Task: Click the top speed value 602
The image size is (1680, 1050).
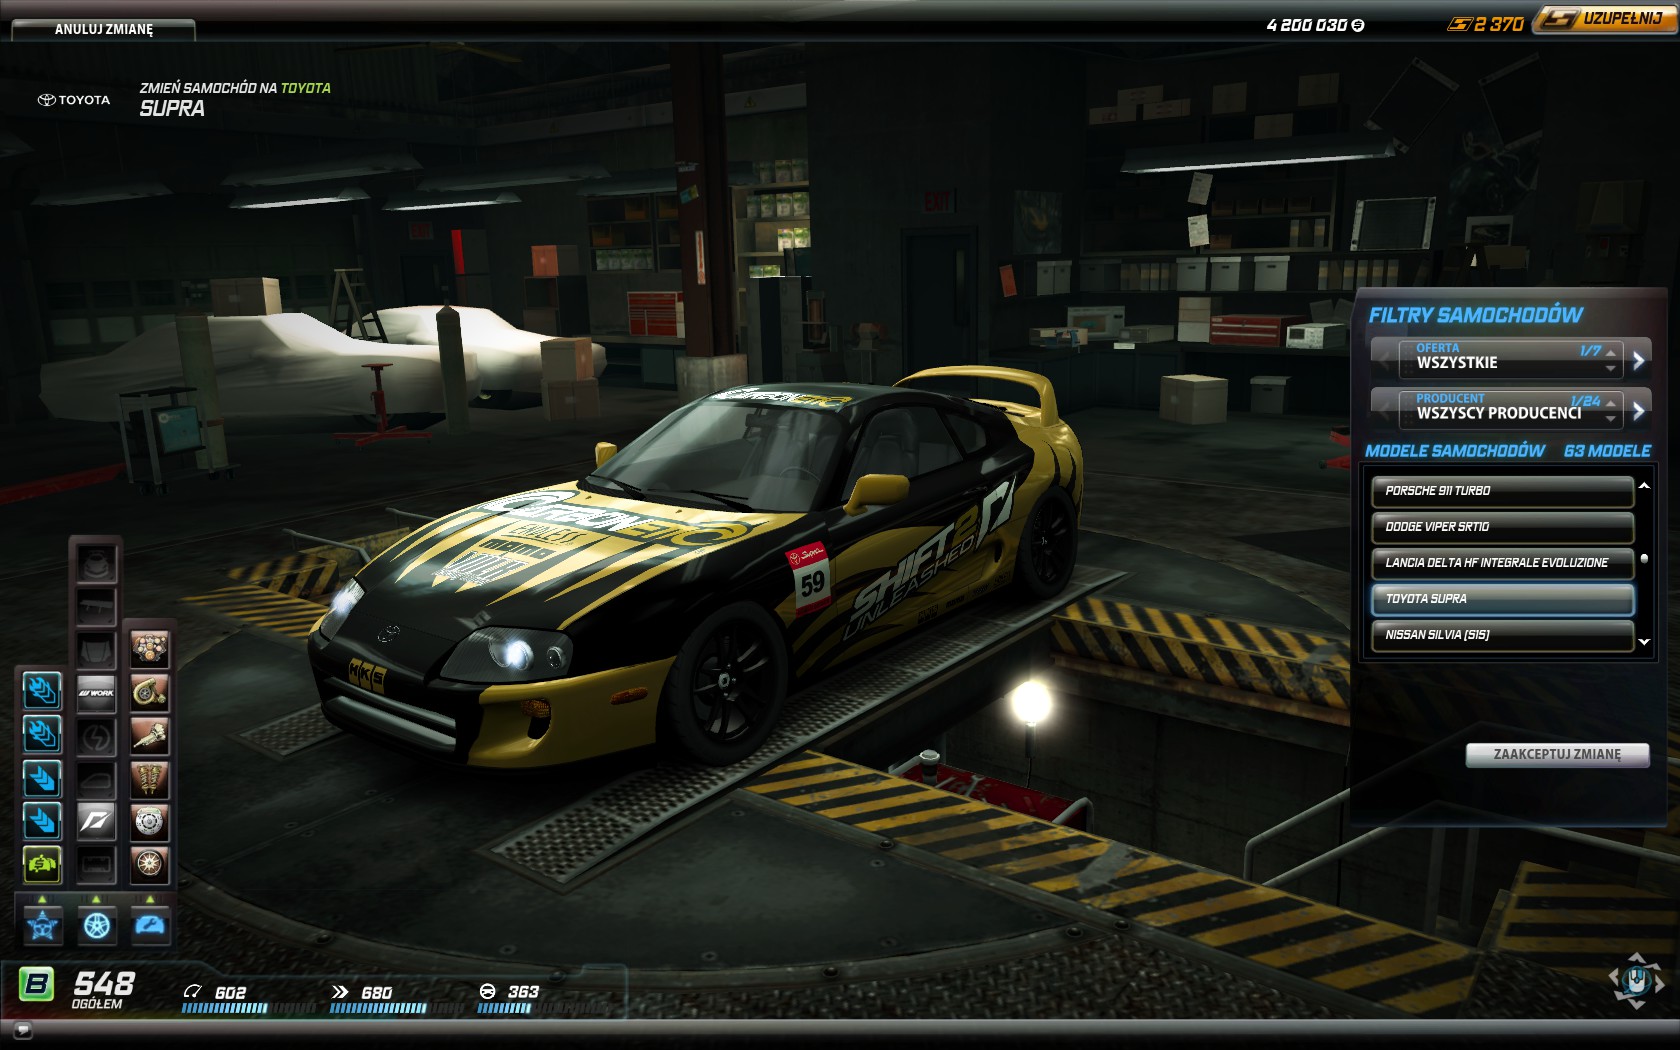Action: [230, 992]
